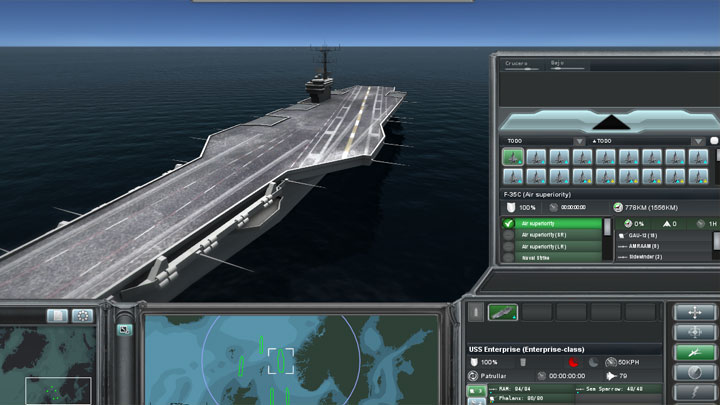Screen dimensions: 720x405
Task: Open the settings gear above the minimap
Action: pos(83,315)
